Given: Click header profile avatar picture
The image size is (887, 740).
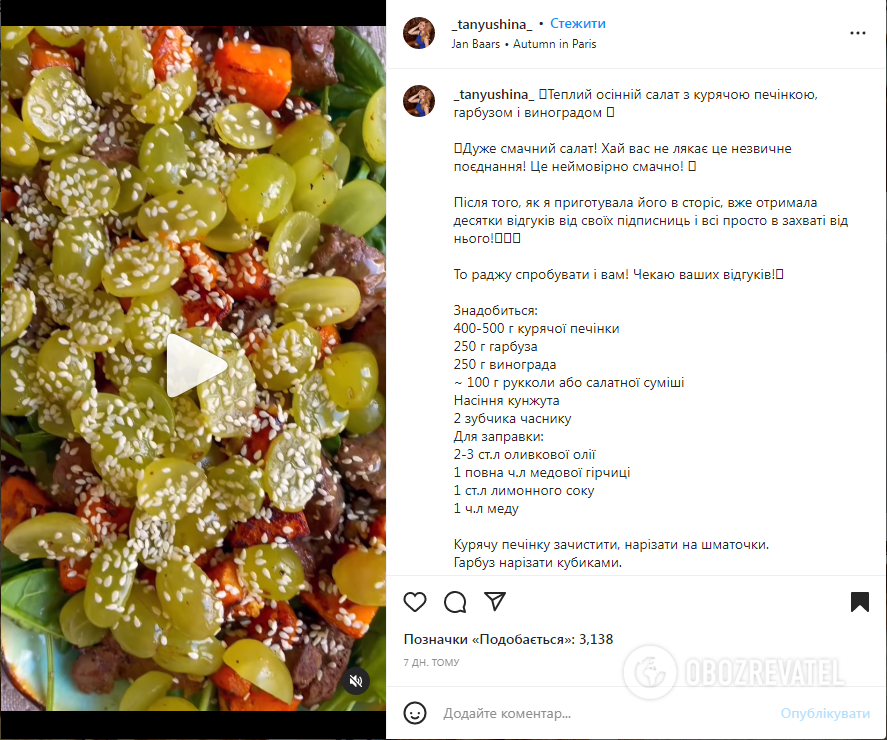Looking at the screenshot, I should (x=419, y=33).
